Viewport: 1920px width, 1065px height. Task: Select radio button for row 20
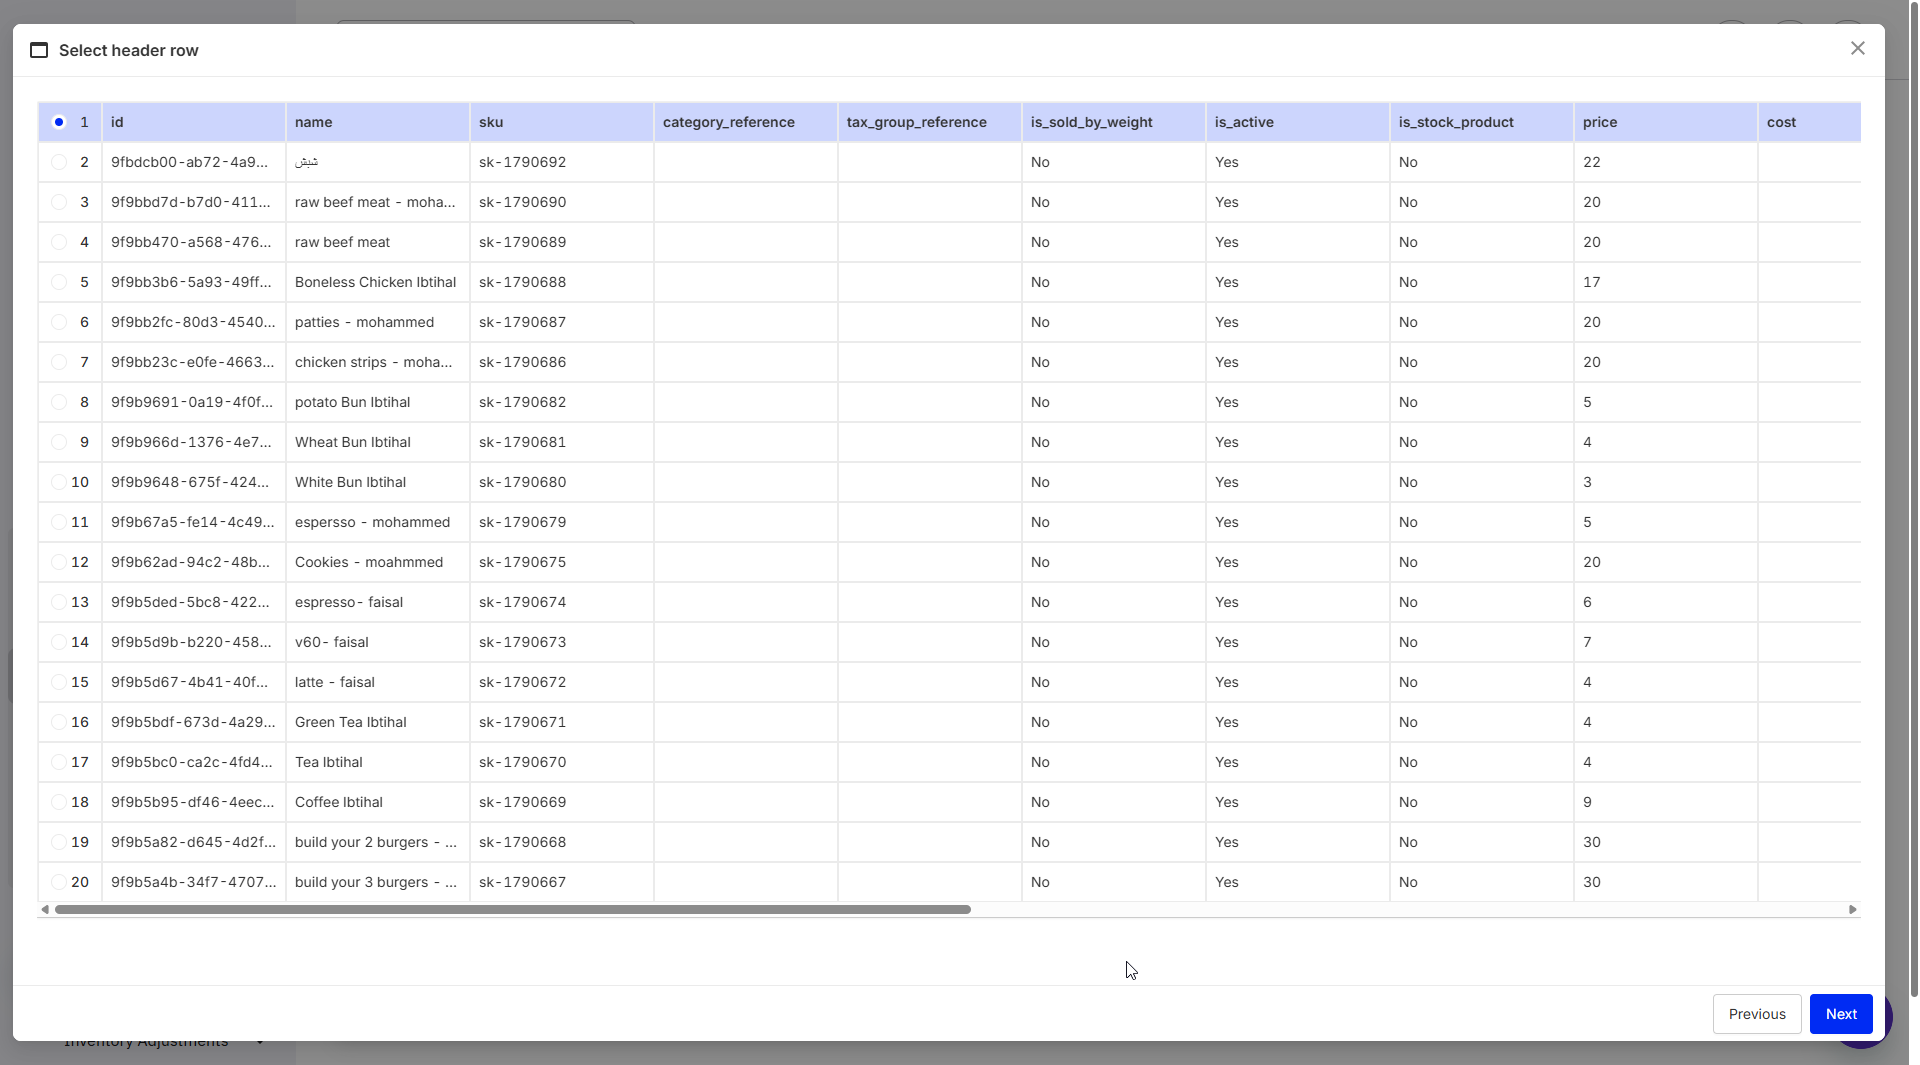[x=59, y=882]
